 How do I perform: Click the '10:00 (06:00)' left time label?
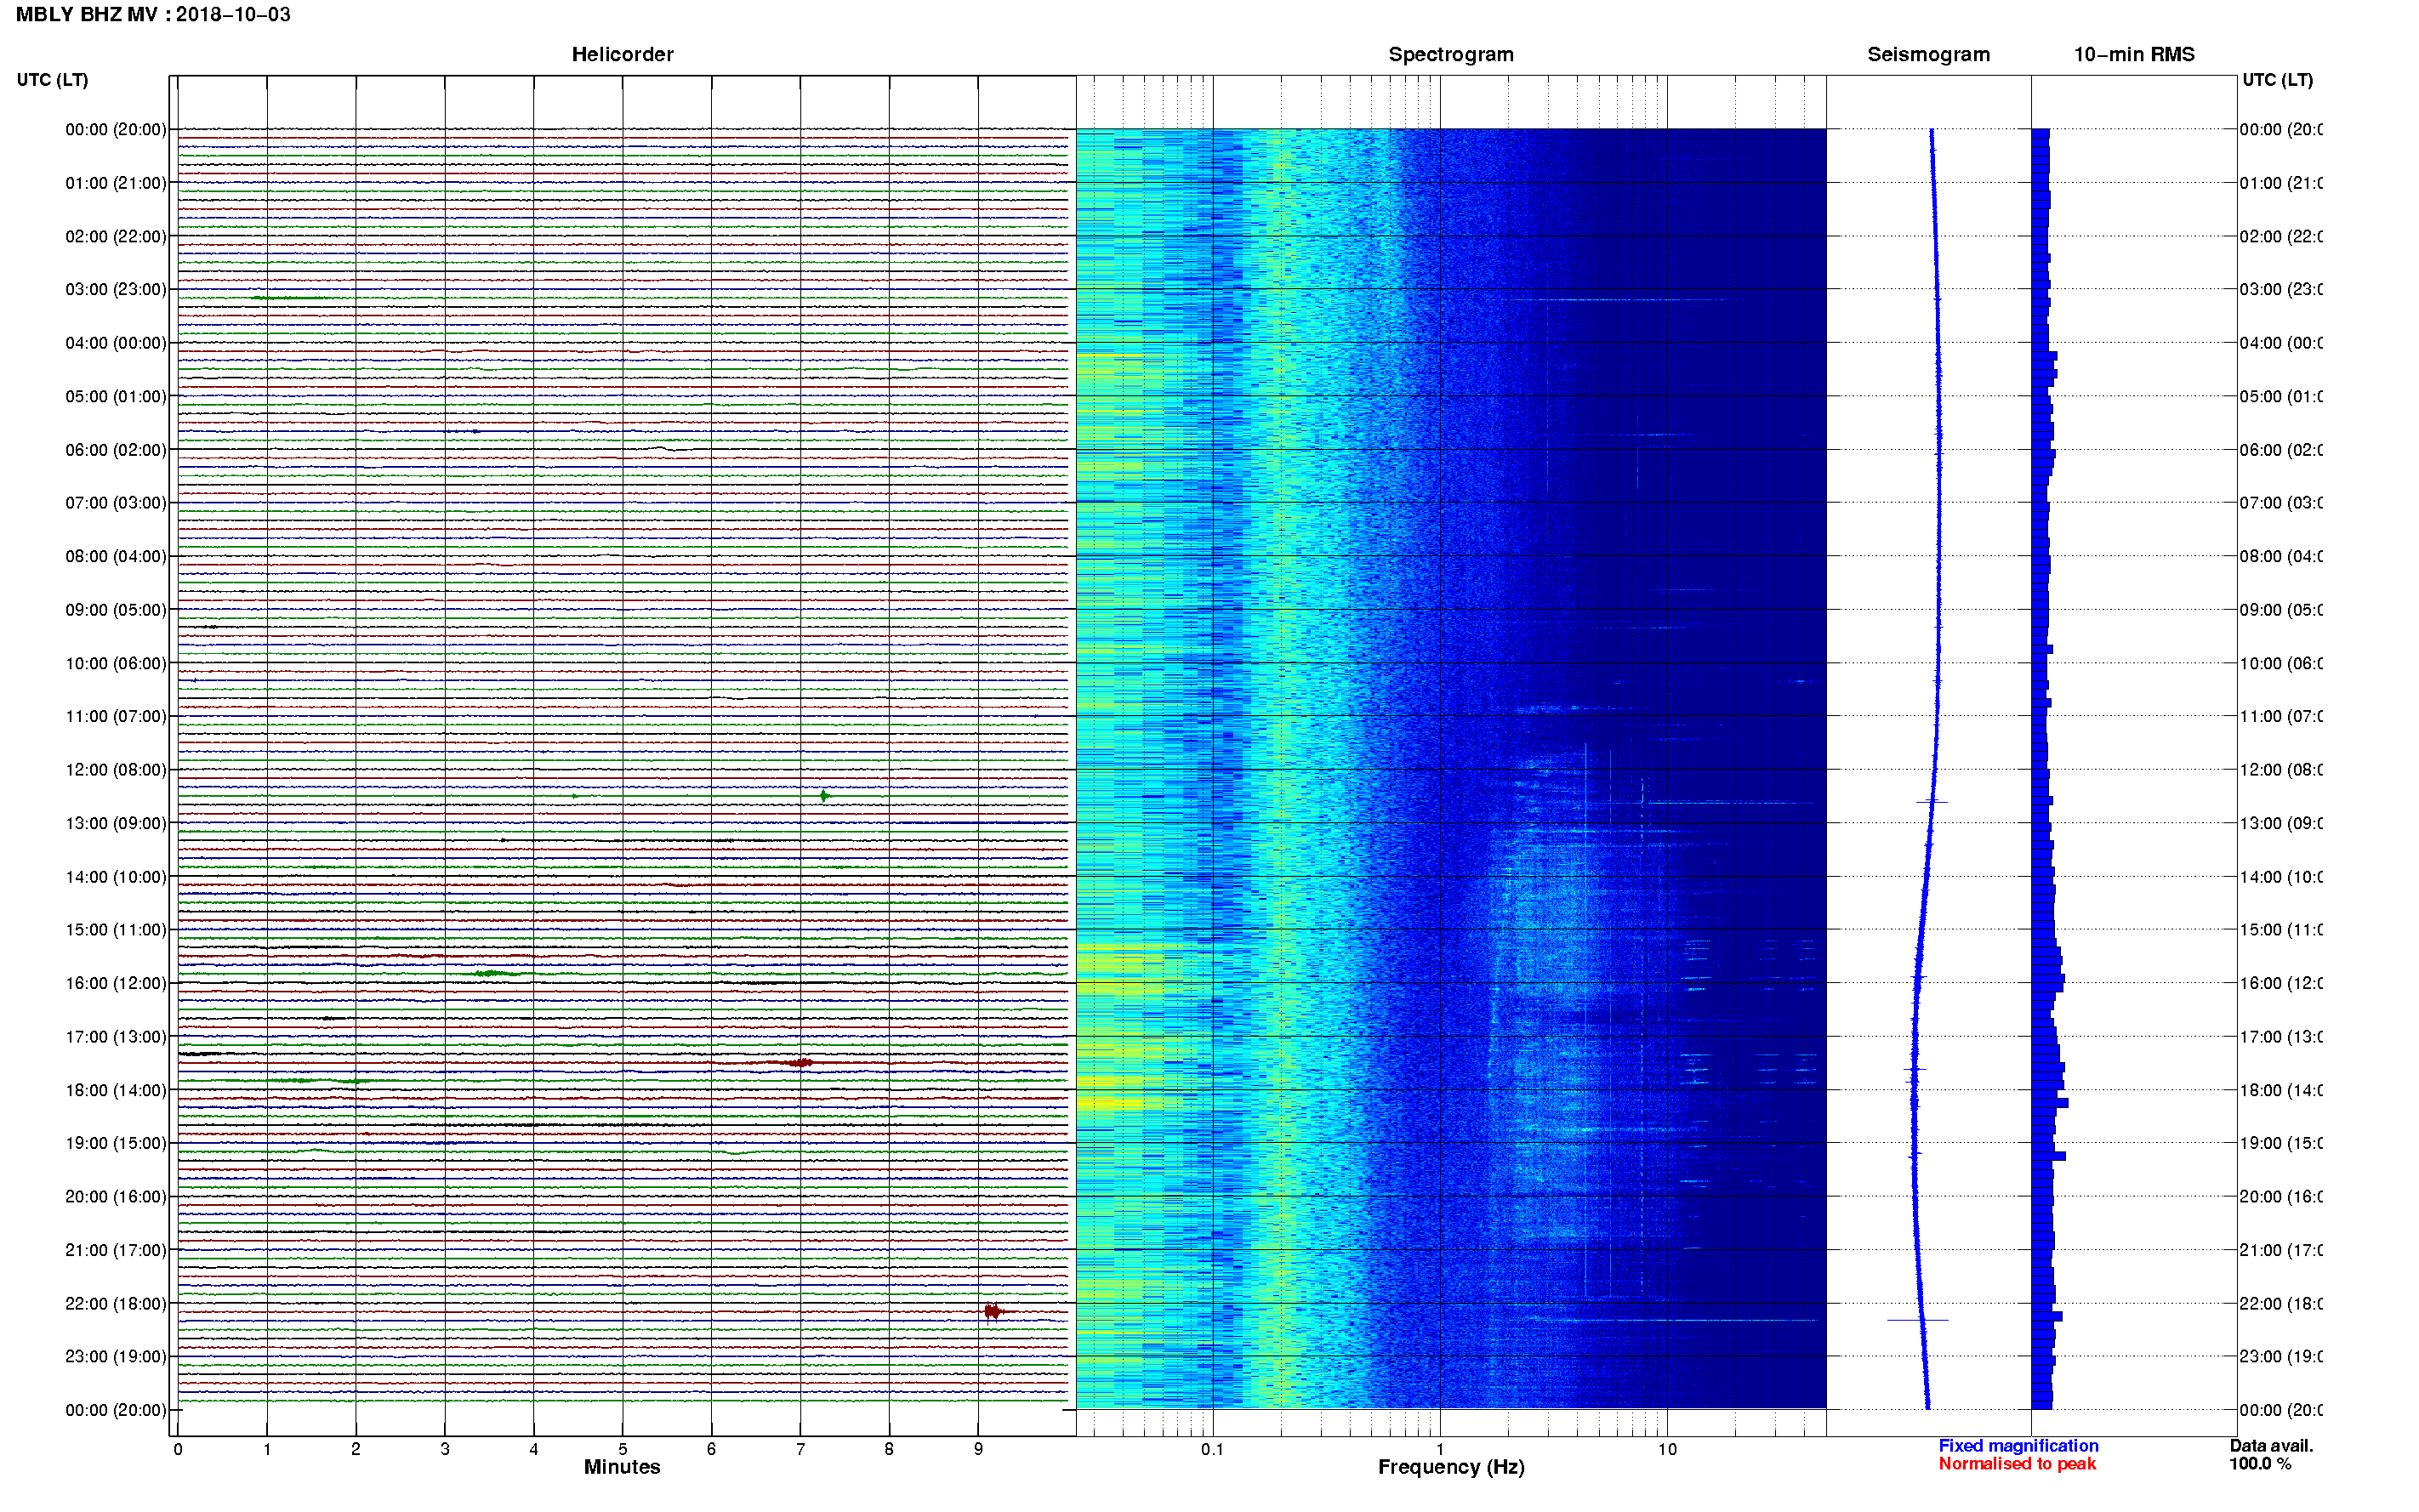pyautogui.click(x=116, y=664)
